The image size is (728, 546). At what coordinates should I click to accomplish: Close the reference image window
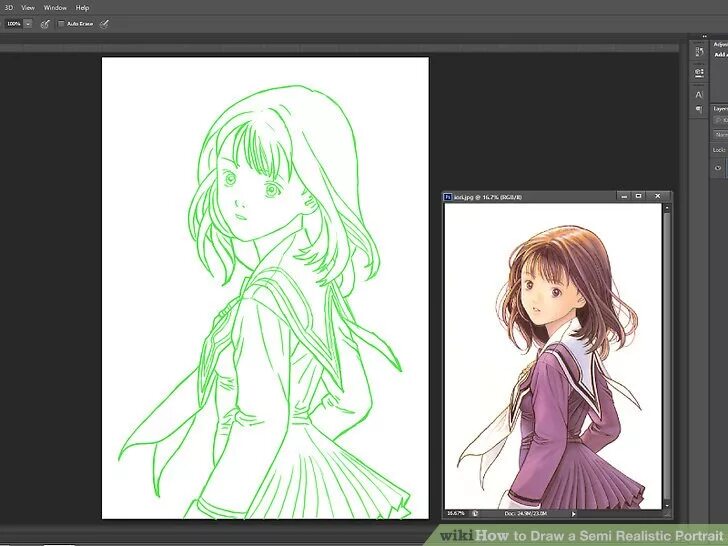(657, 196)
